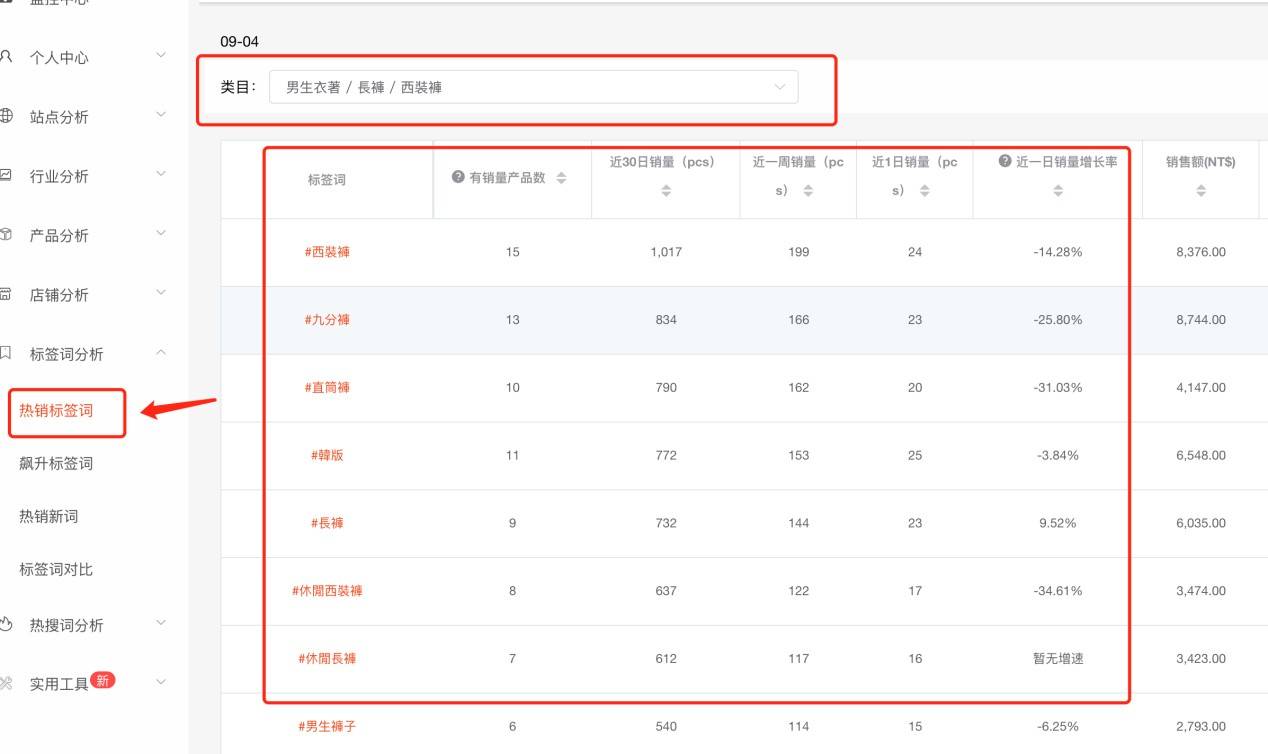Click the 实用工具 tools icon

coord(7,683)
